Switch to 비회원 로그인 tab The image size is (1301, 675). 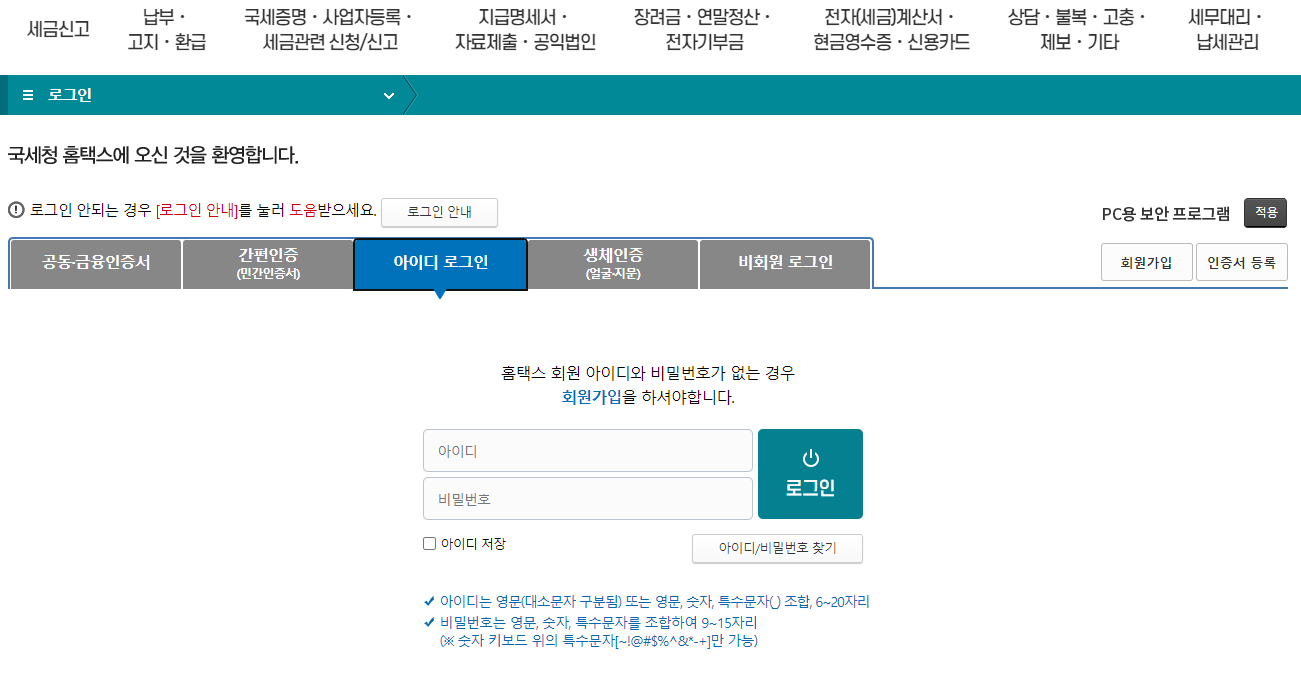coord(785,264)
